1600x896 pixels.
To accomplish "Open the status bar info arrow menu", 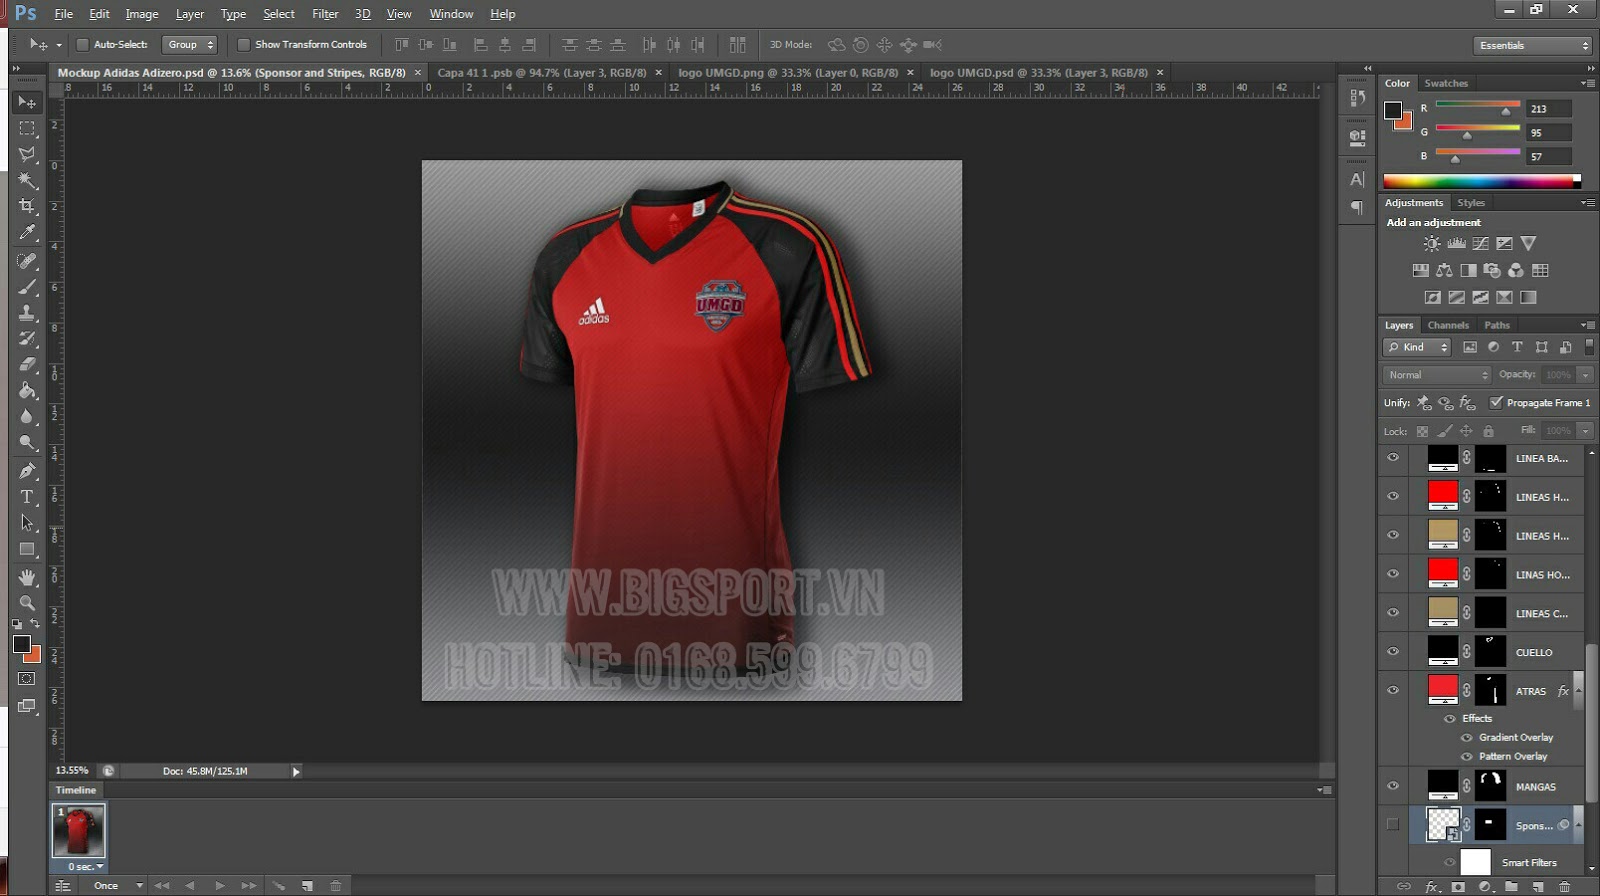I will tap(296, 771).
